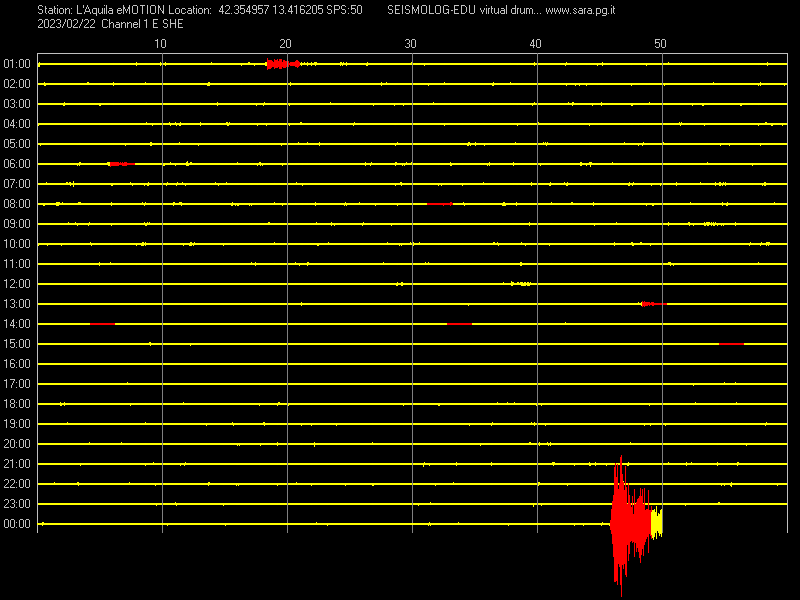Click the 01:00 hour row label
The width and height of the screenshot is (800, 600).
17,64
